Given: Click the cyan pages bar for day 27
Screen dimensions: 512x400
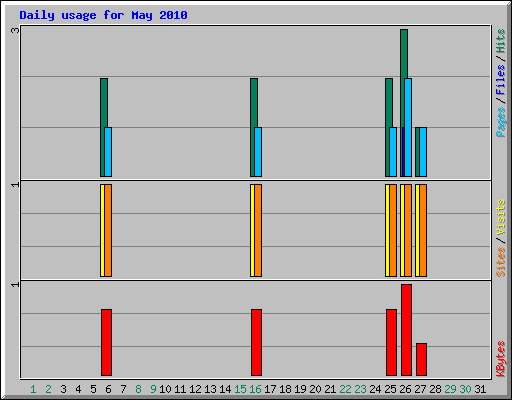Looking at the screenshot, I should click(x=423, y=152).
